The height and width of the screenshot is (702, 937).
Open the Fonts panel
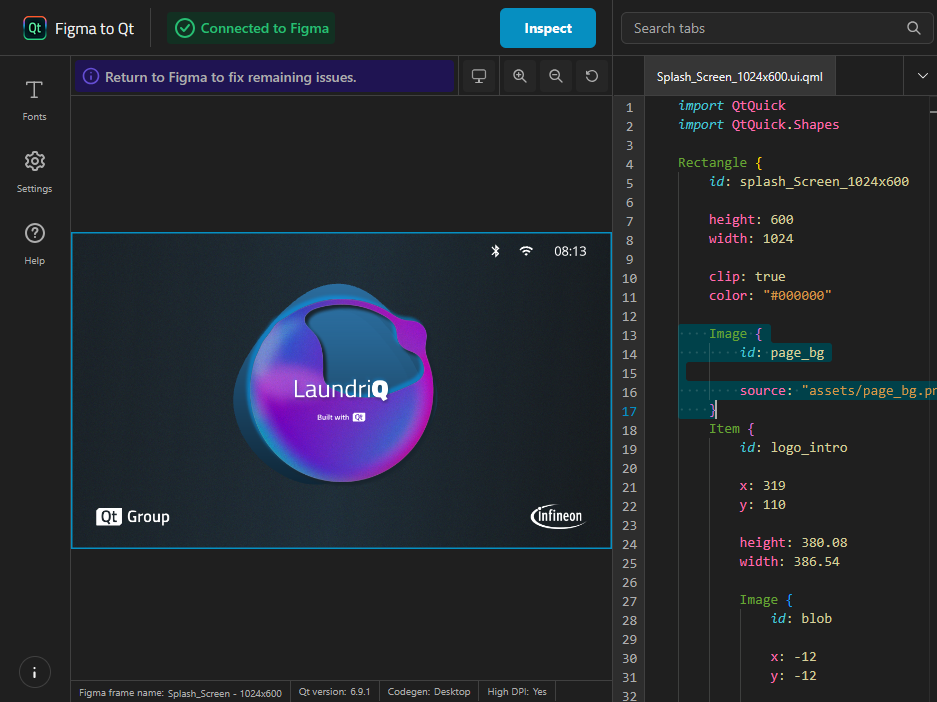point(34,100)
